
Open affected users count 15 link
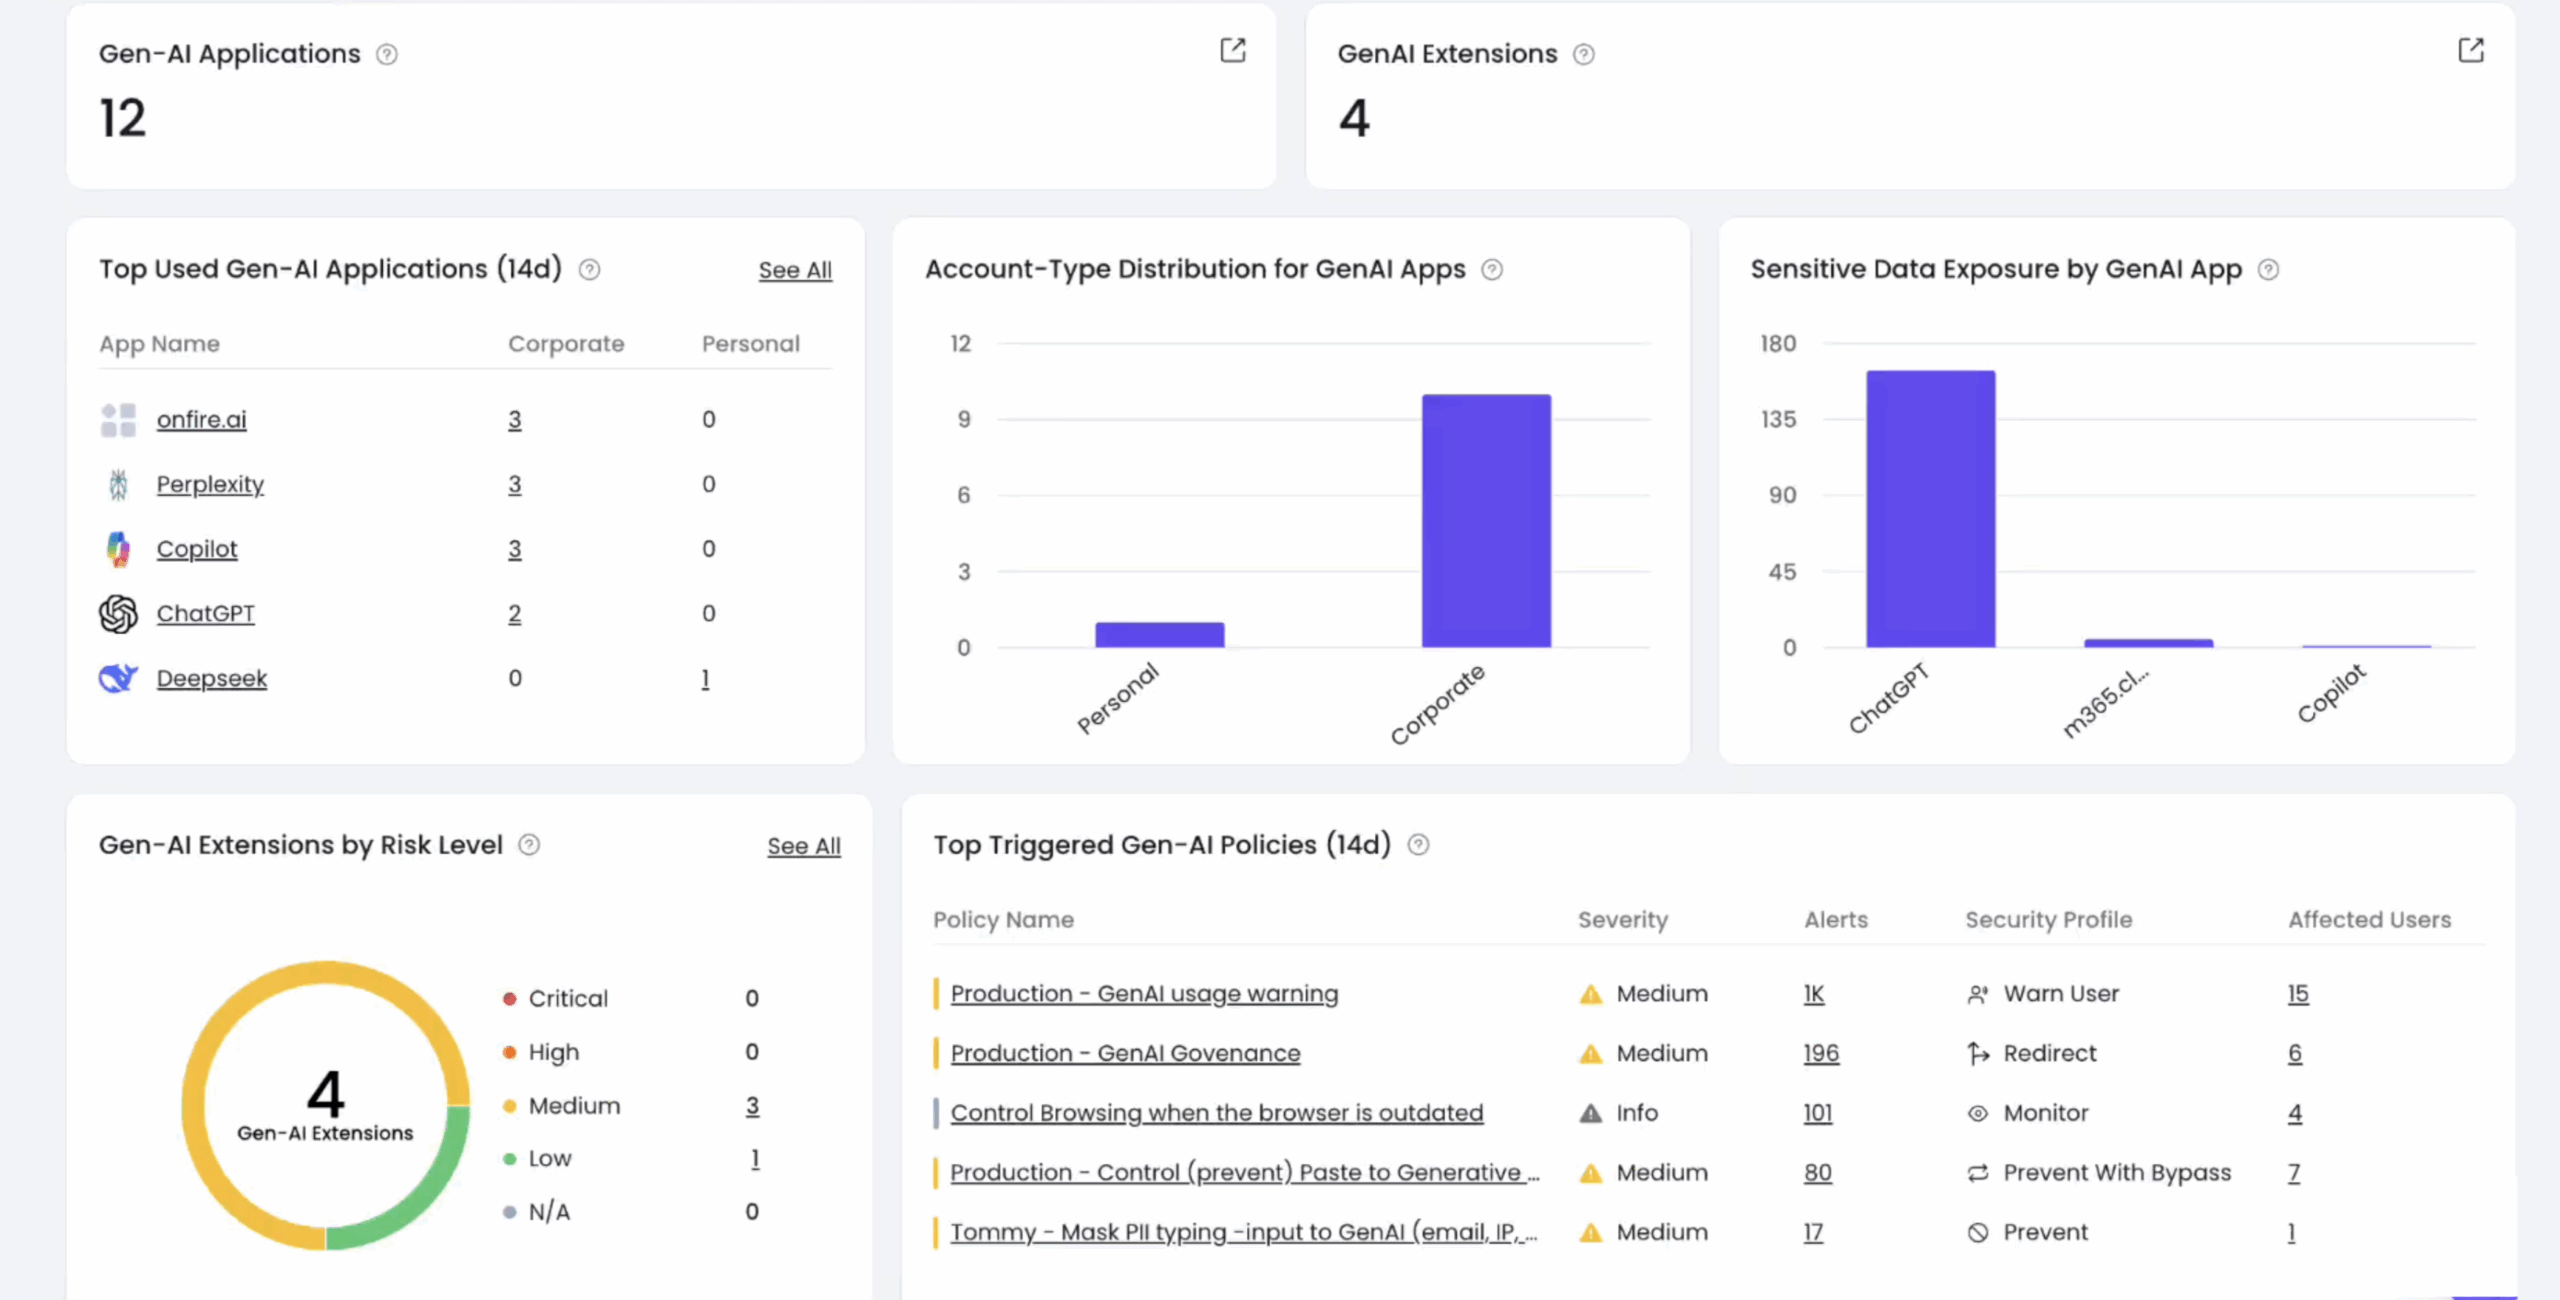(2297, 994)
